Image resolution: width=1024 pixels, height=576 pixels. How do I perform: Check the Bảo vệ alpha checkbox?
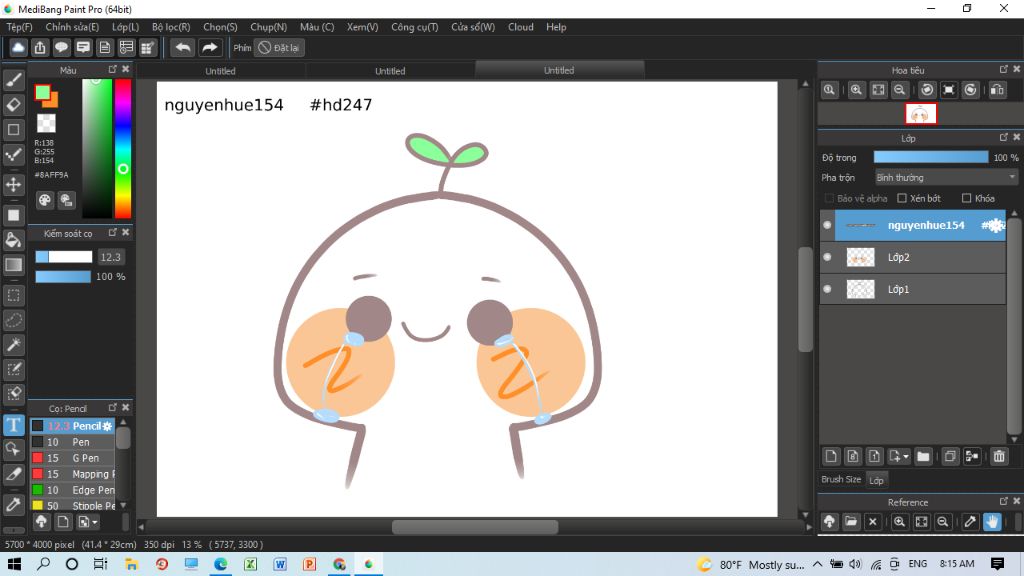point(829,199)
